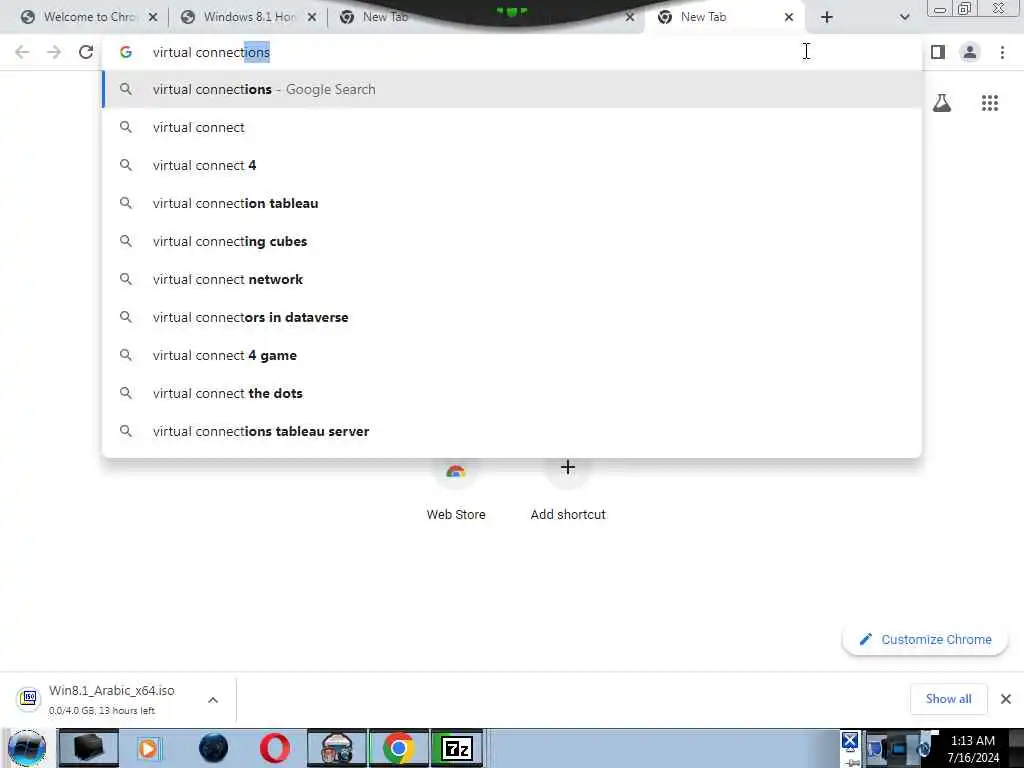1024x768 pixels.
Task: Expand options for Win8.1_Arabic_x64.iso download
Action: [x=213, y=700]
